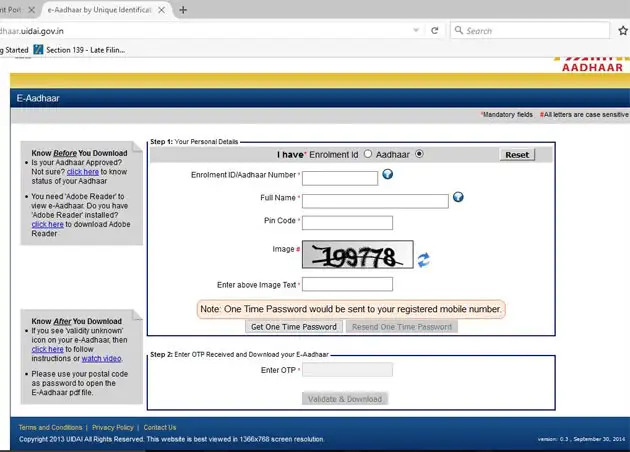
Task: Select the Aadhaar radio button
Action: pos(419,154)
